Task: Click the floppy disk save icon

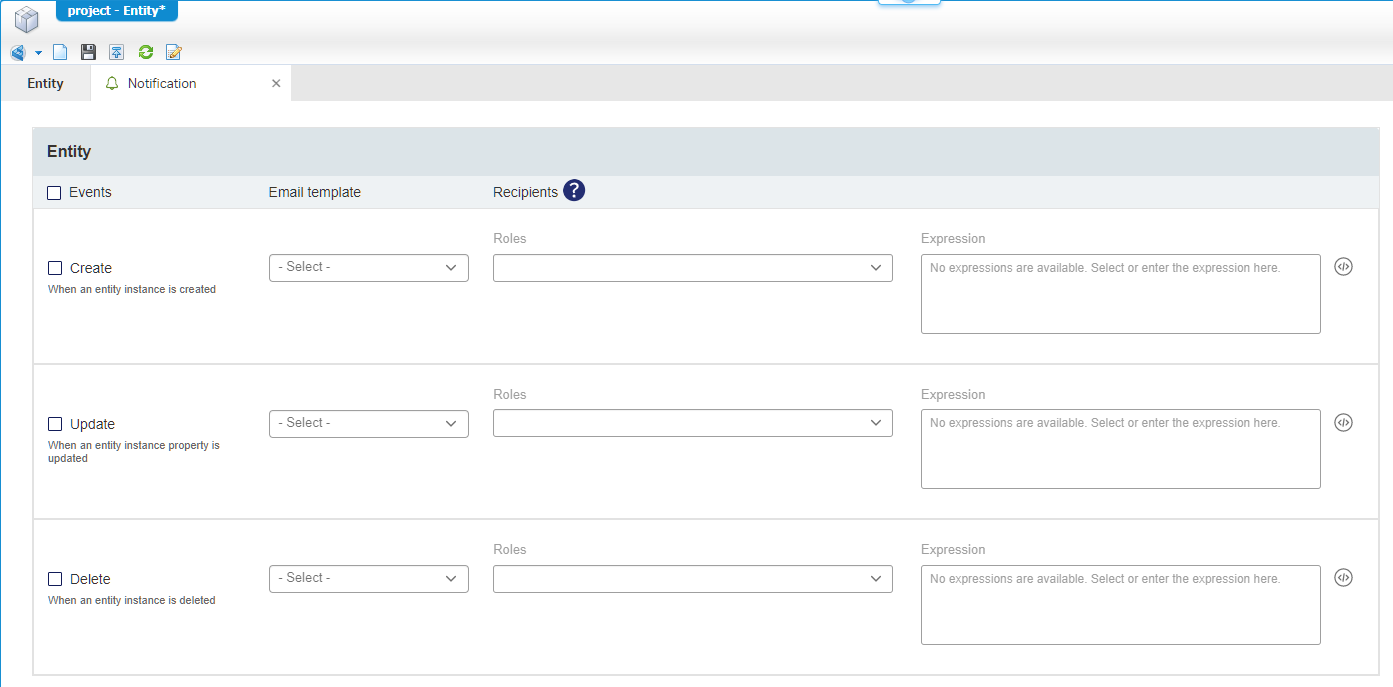Action: tap(88, 52)
